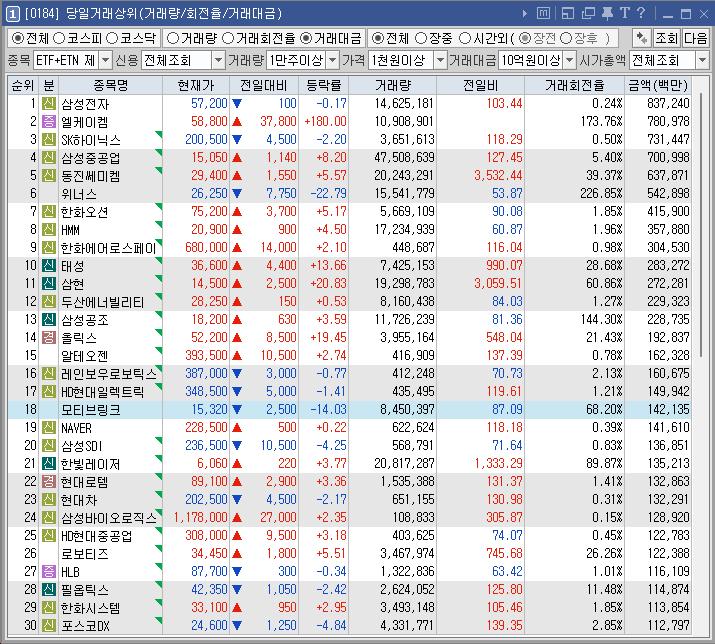Image resolution: width=715 pixels, height=644 pixels.
Task: Click the 순위 column header
Action: pos(23,85)
